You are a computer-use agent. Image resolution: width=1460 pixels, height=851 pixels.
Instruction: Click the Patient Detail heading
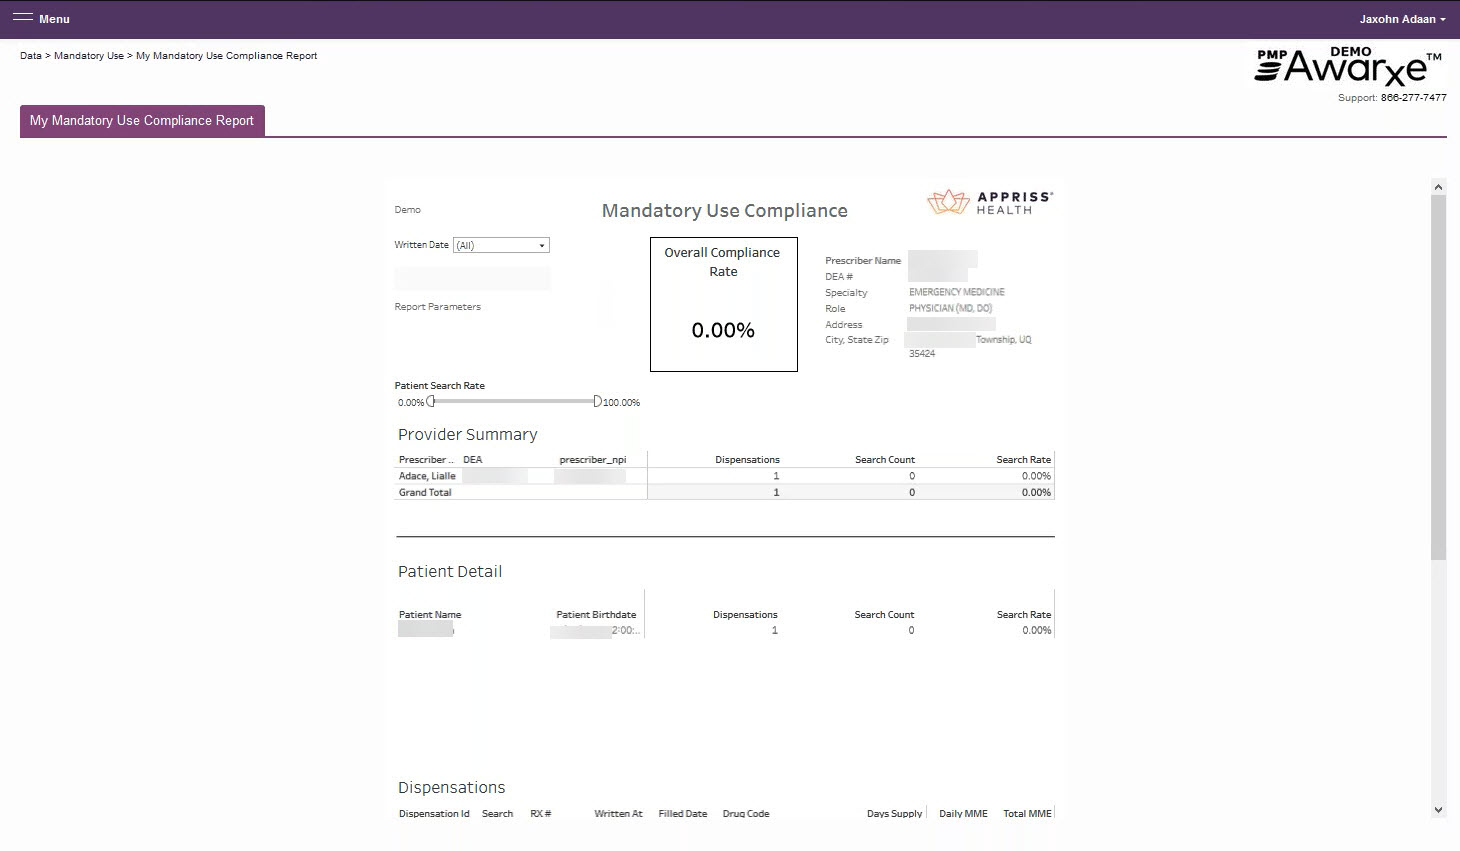[450, 572]
